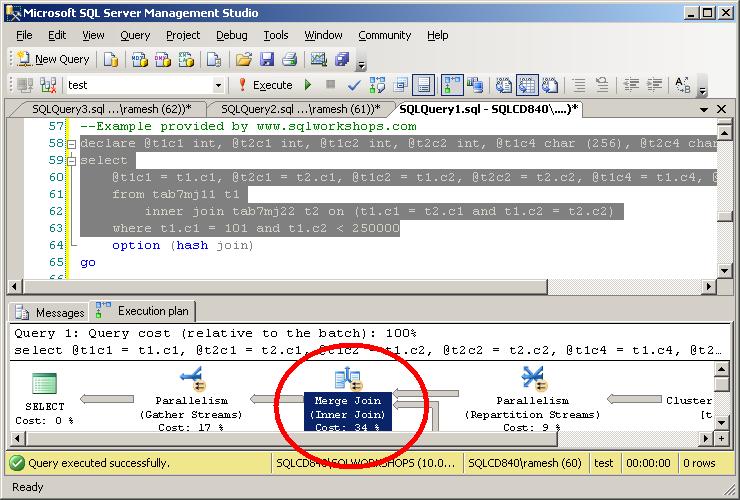This screenshot has width=740, height=500.
Task: Uncomment the selected lines
Action: coord(602,85)
